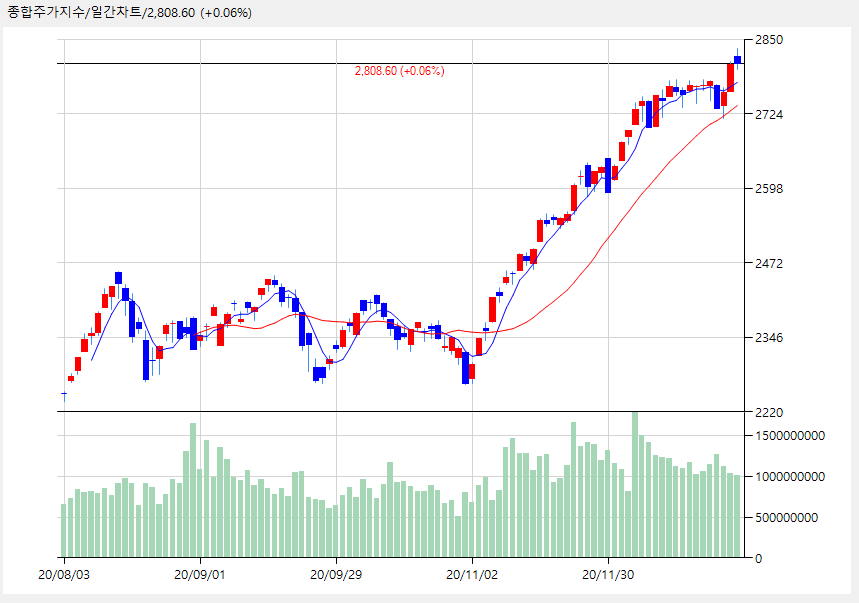Click the chart title 종합주가지수/일간차트

click(x=74, y=13)
